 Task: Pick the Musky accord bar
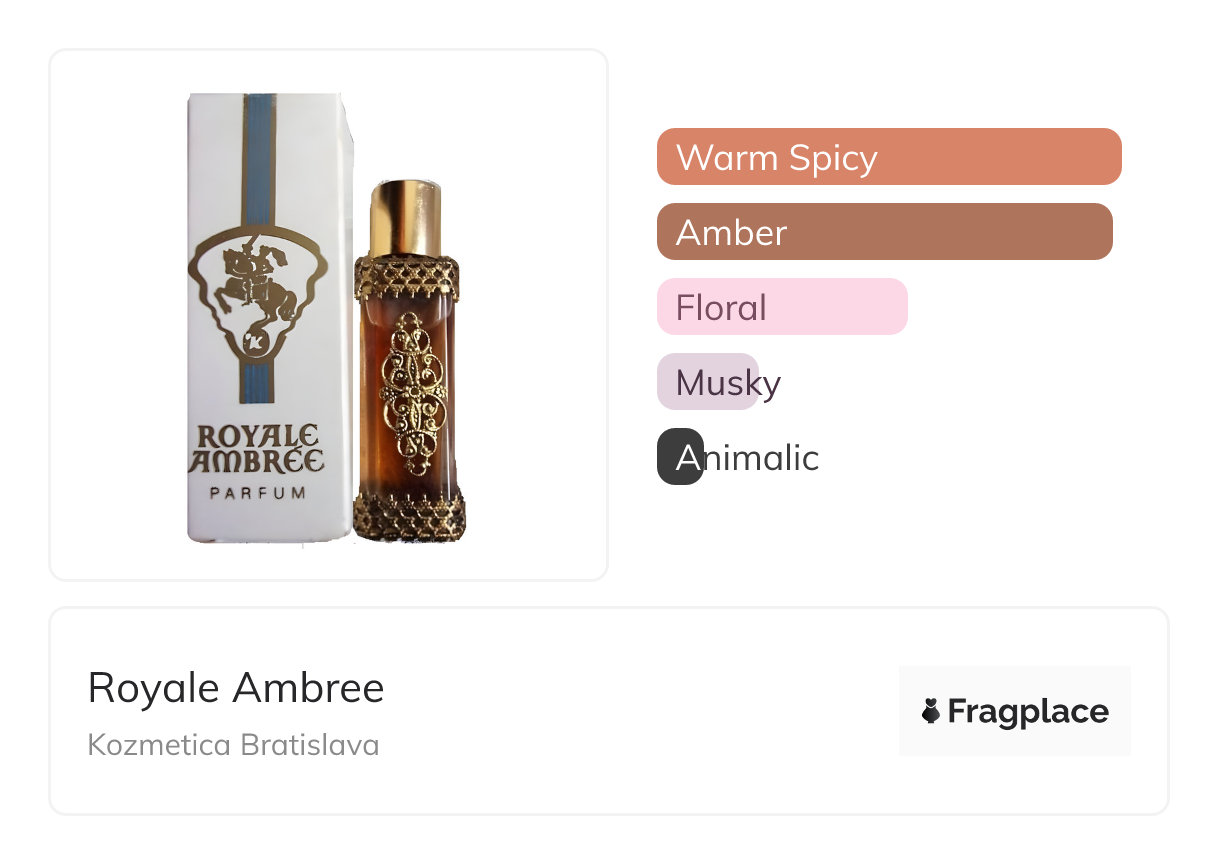708,382
